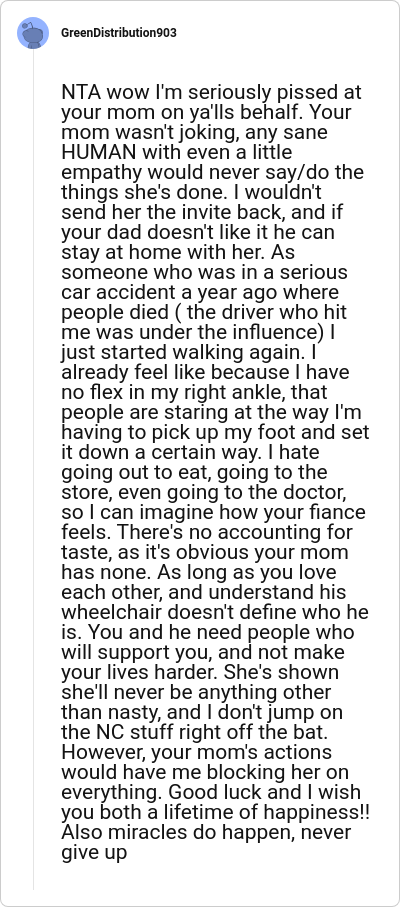Click the text 'the NC stuff right off the bat'
The image size is (400, 907).
[195, 734]
